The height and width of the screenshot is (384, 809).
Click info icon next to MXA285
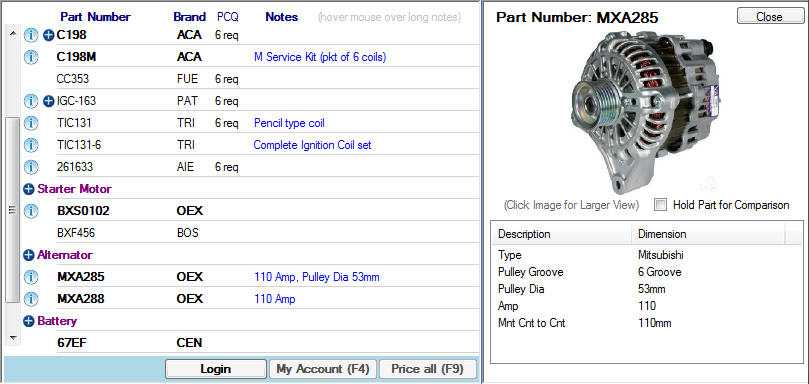[x=31, y=277]
